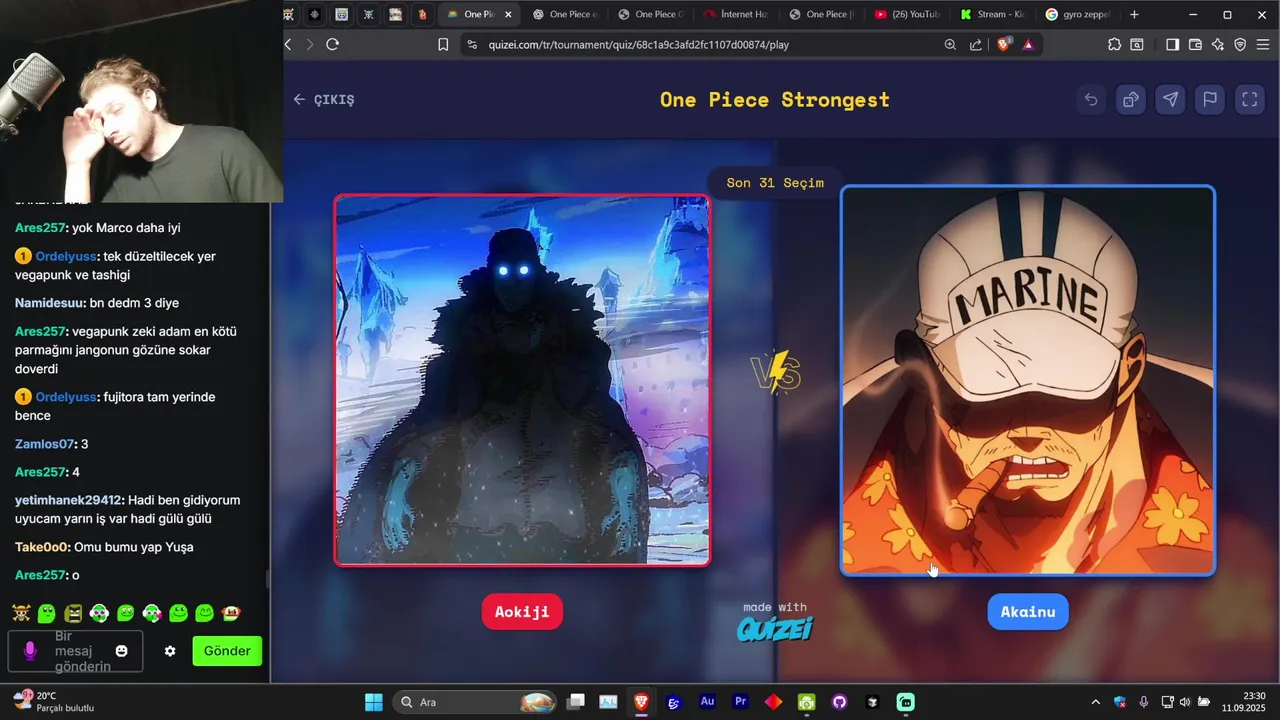
Task: Click the taskbar search box Ara
Action: [474, 702]
